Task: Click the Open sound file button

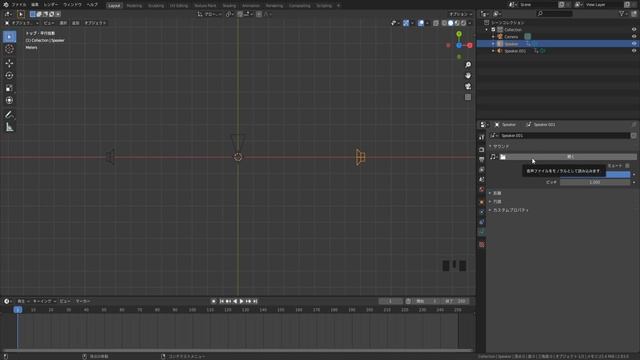Action: (x=568, y=157)
